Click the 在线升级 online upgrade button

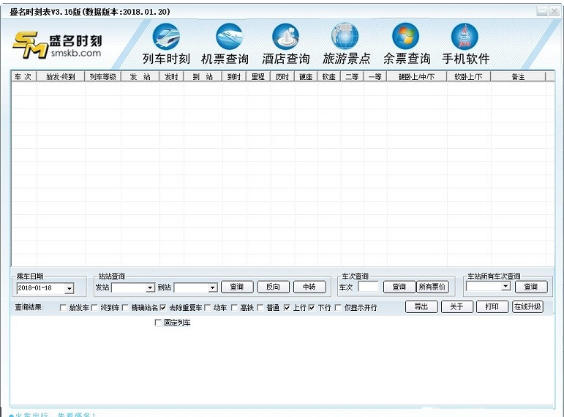coord(528,307)
